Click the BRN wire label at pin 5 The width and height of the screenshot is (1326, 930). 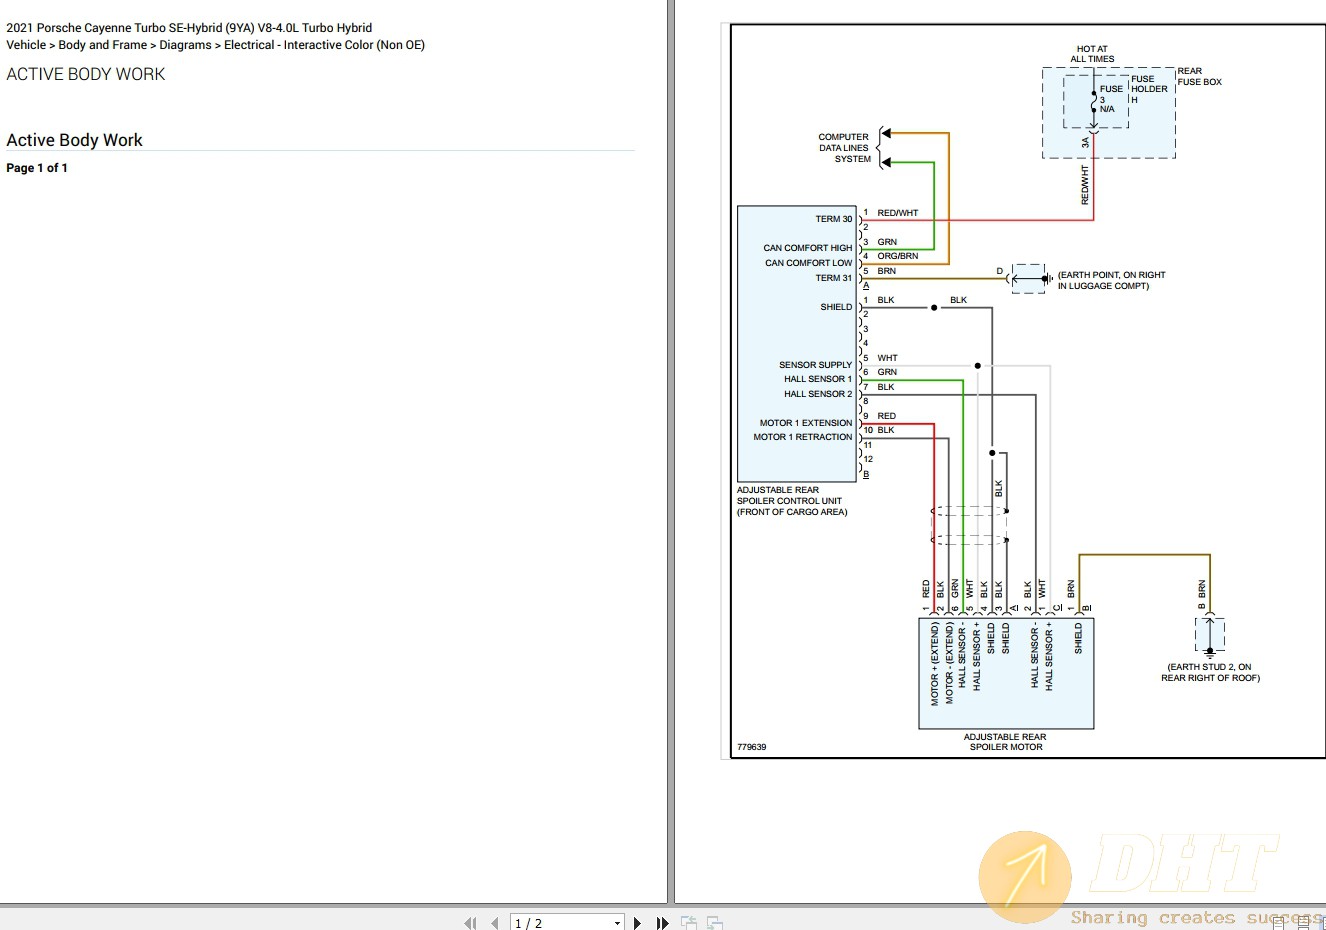[x=887, y=271]
